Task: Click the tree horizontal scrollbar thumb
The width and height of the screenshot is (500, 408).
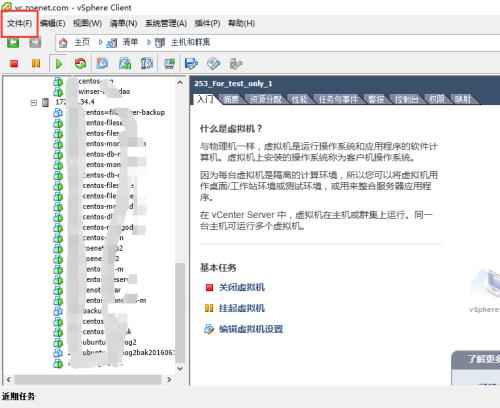Action: [x=88, y=379]
